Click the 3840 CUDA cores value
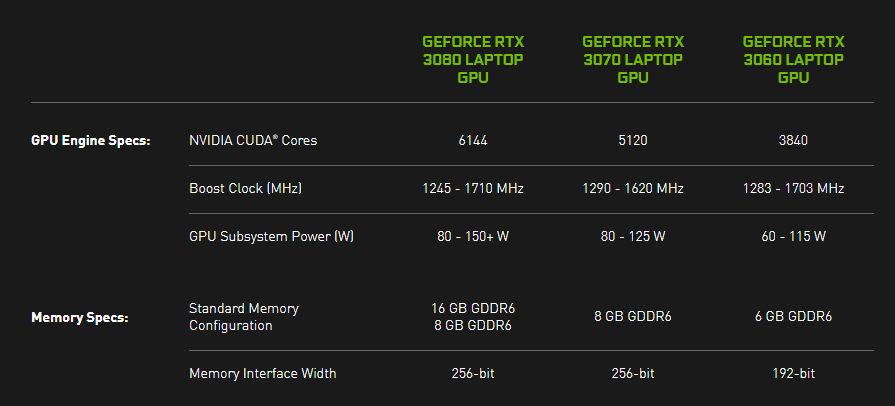 coord(793,140)
